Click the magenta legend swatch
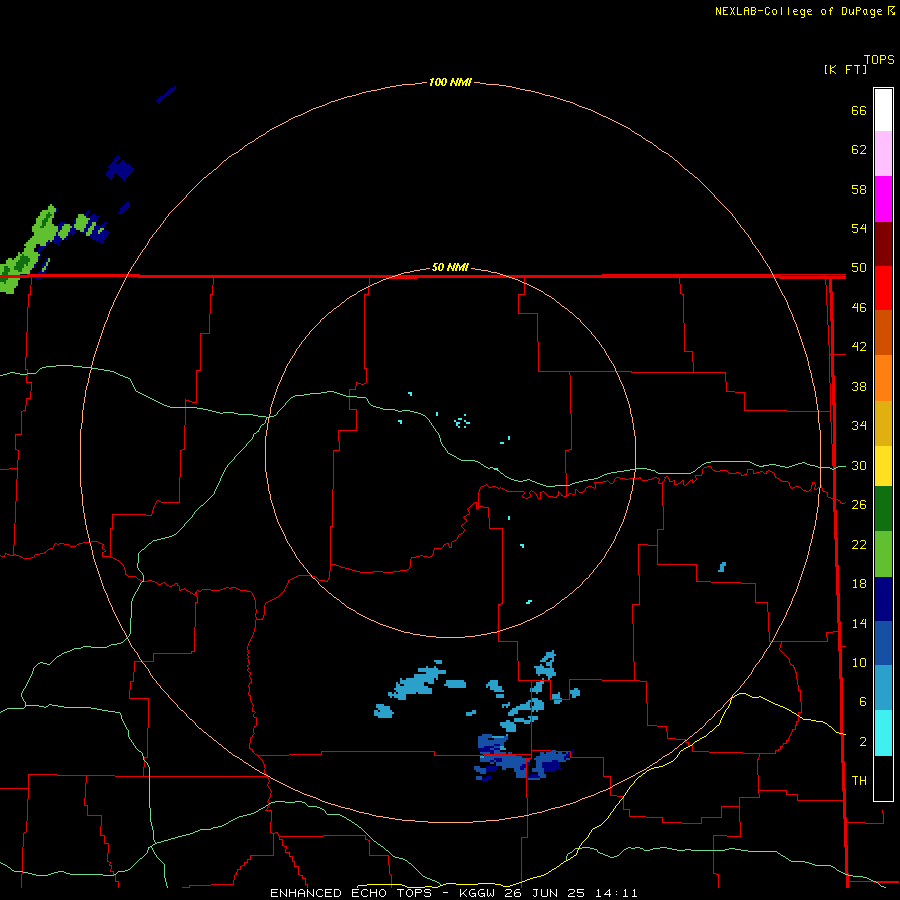The width and height of the screenshot is (900, 900). [883, 199]
